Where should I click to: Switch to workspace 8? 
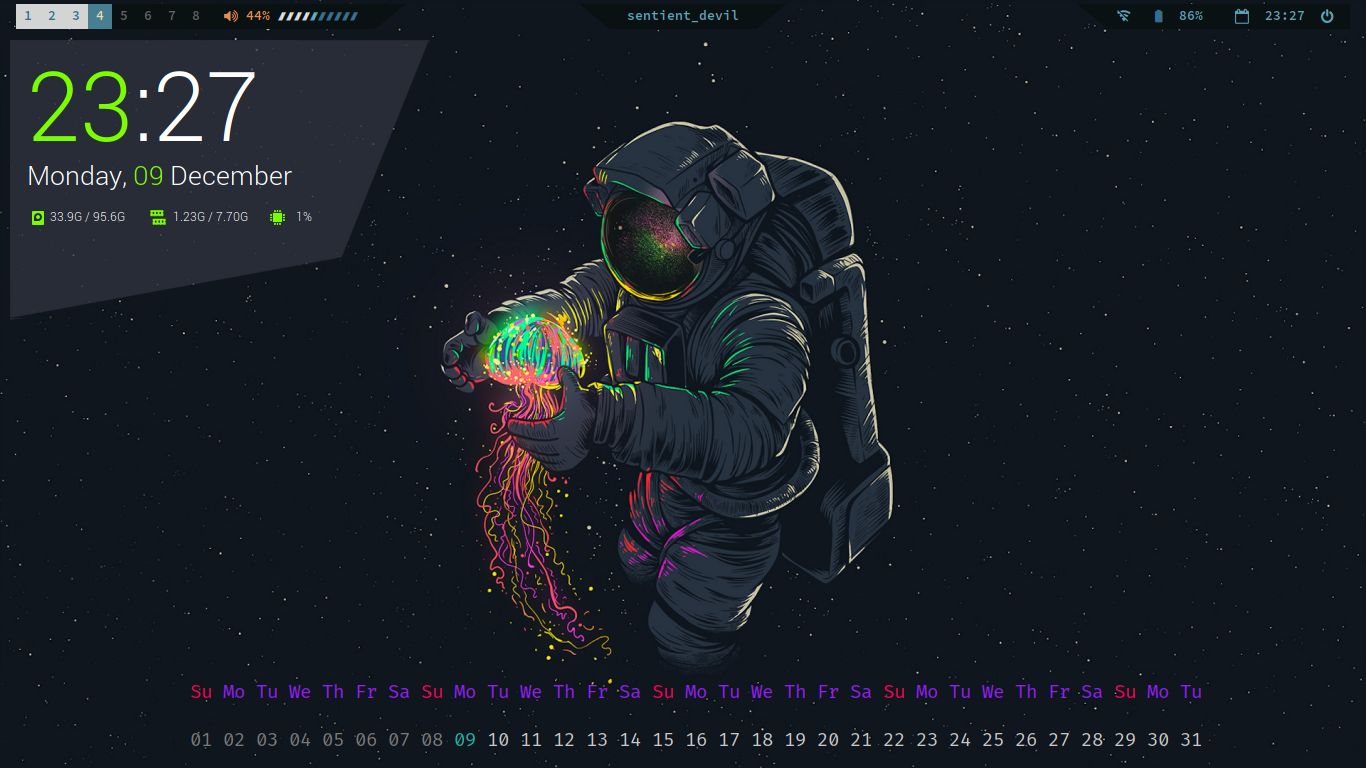click(196, 16)
